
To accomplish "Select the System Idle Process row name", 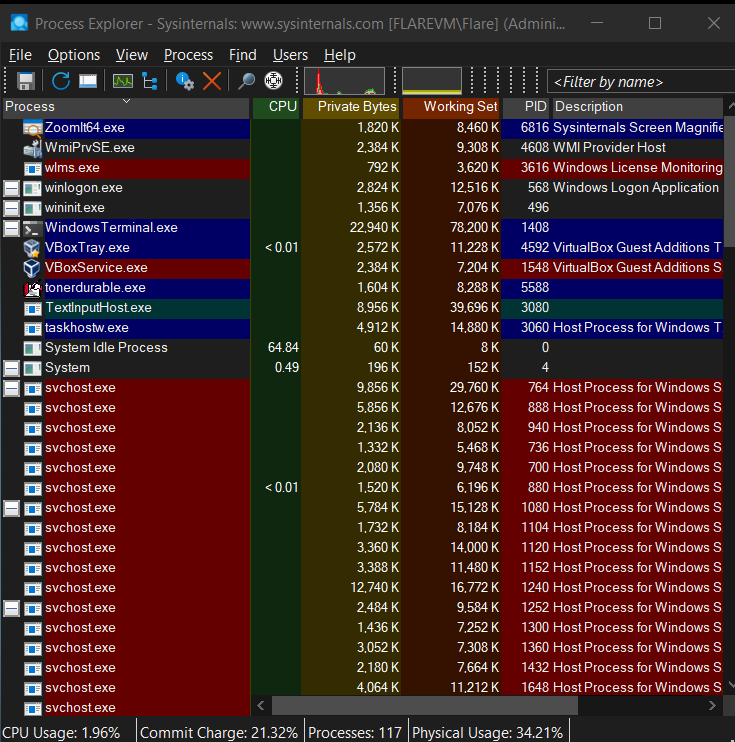I will [106, 347].
